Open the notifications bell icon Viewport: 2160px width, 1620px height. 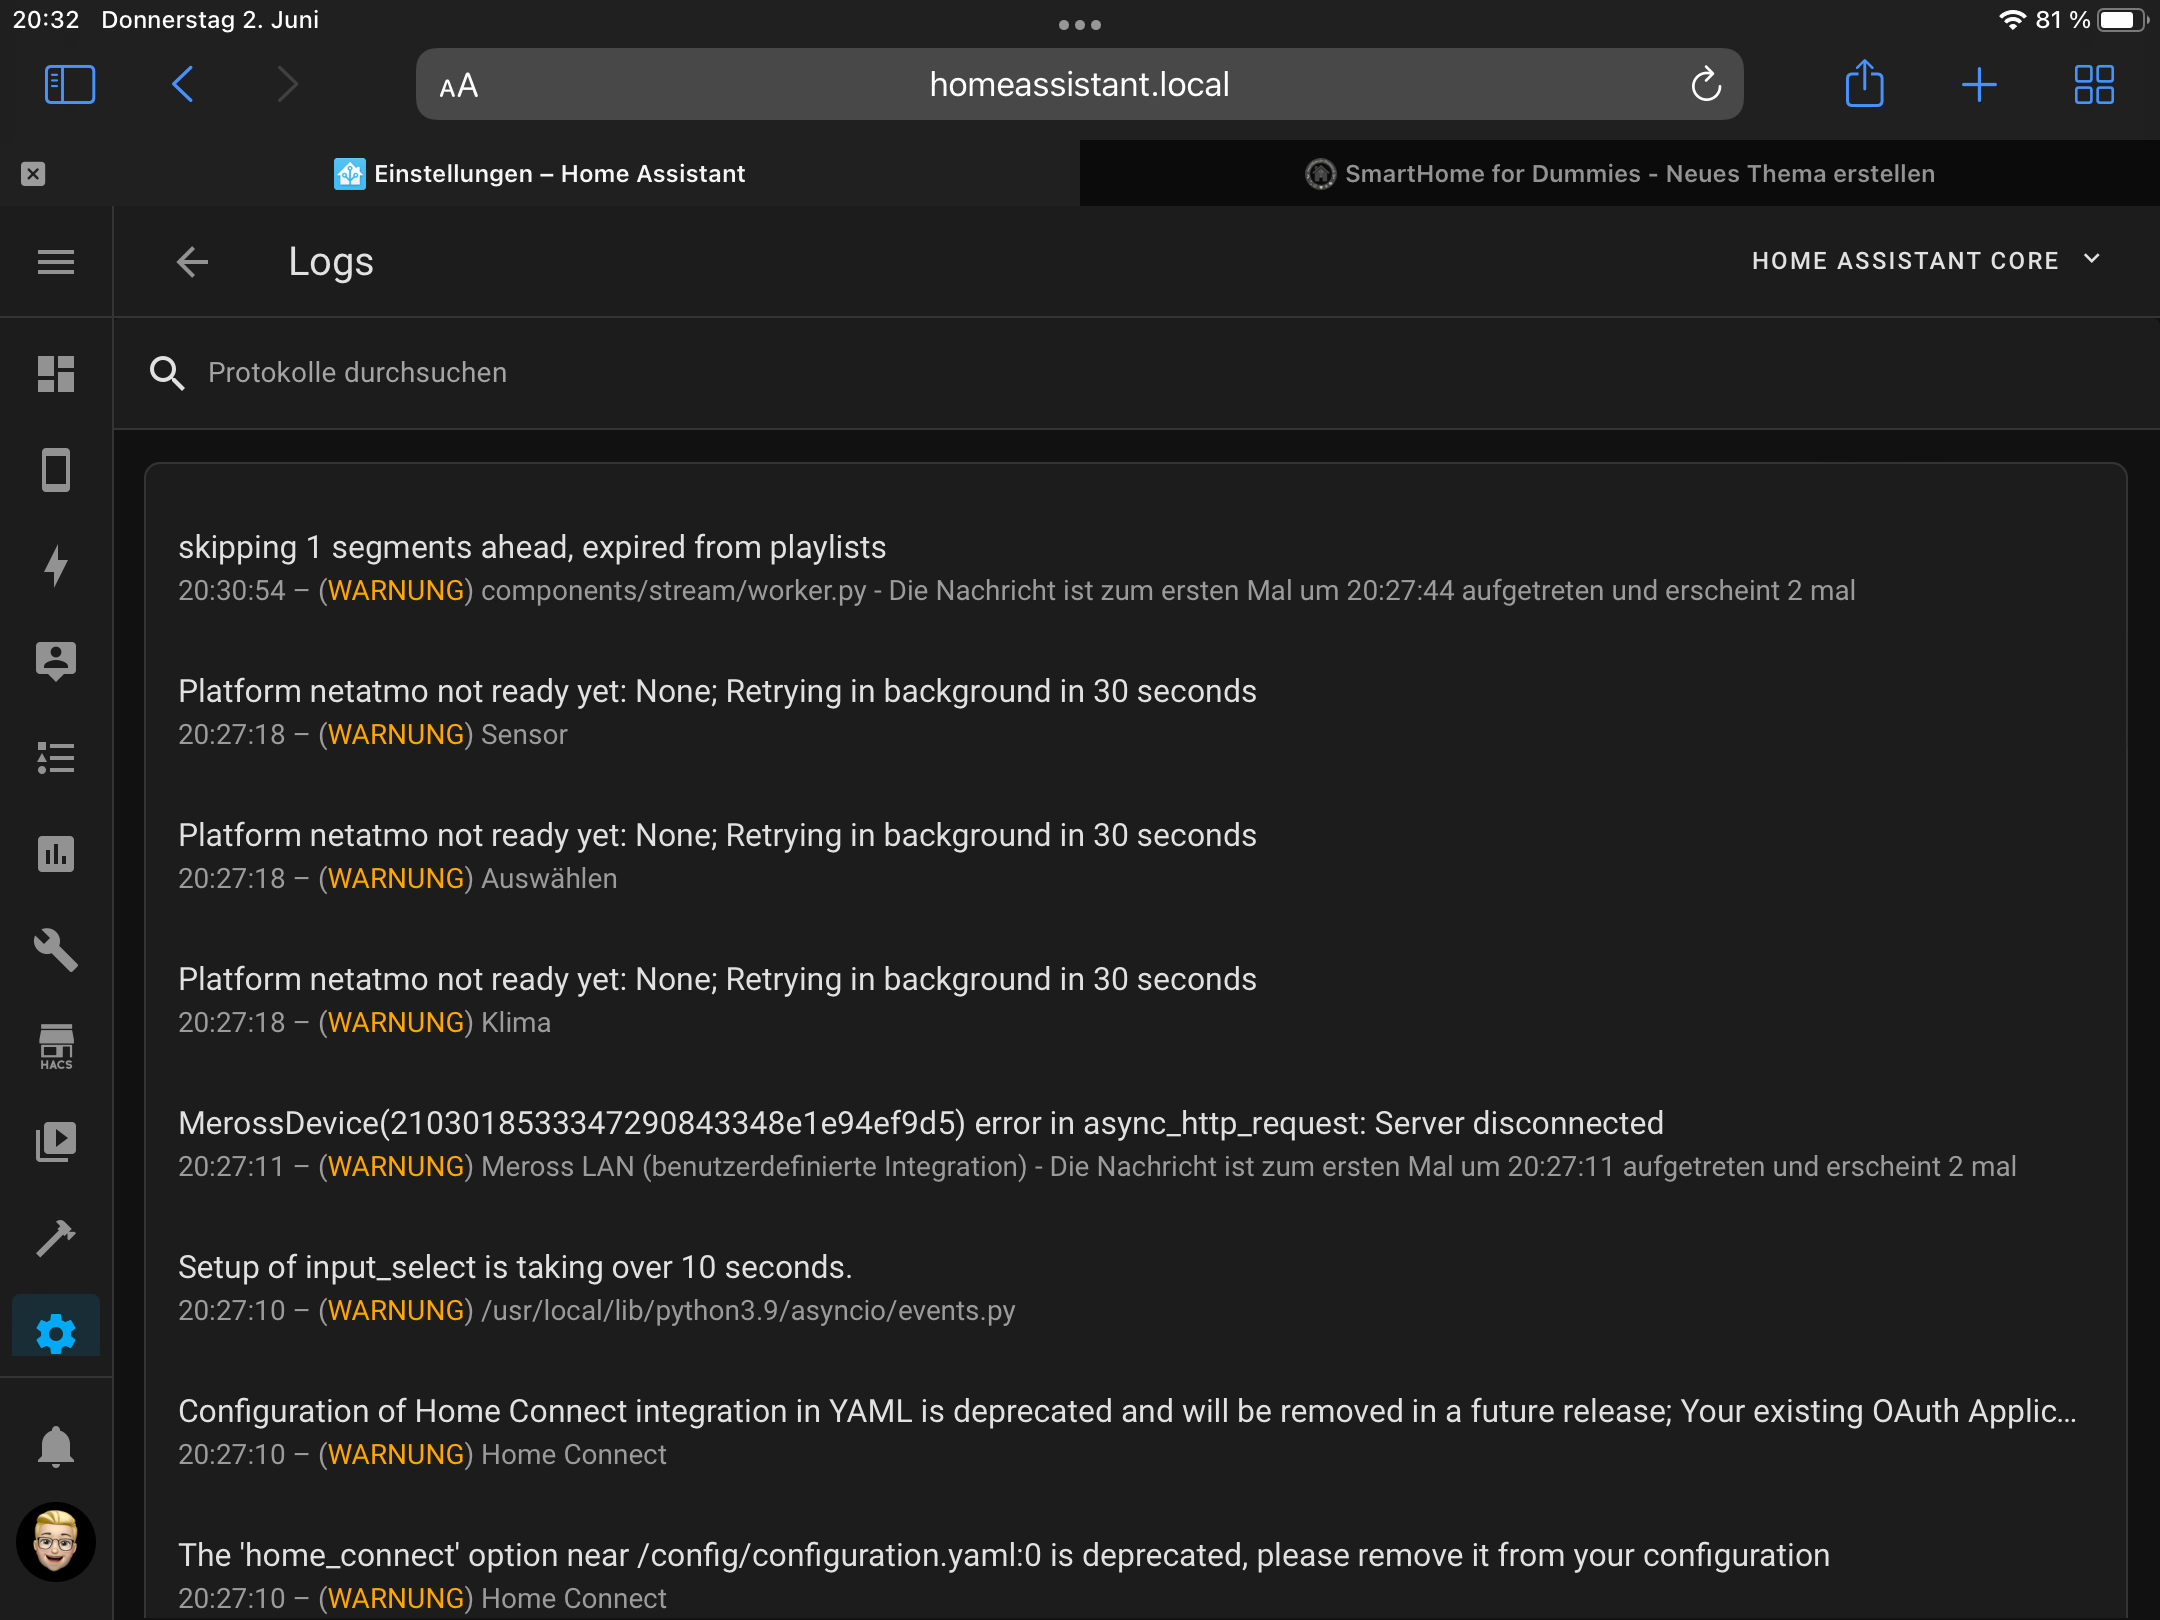pyautogui.click(x=56, y=1446)
